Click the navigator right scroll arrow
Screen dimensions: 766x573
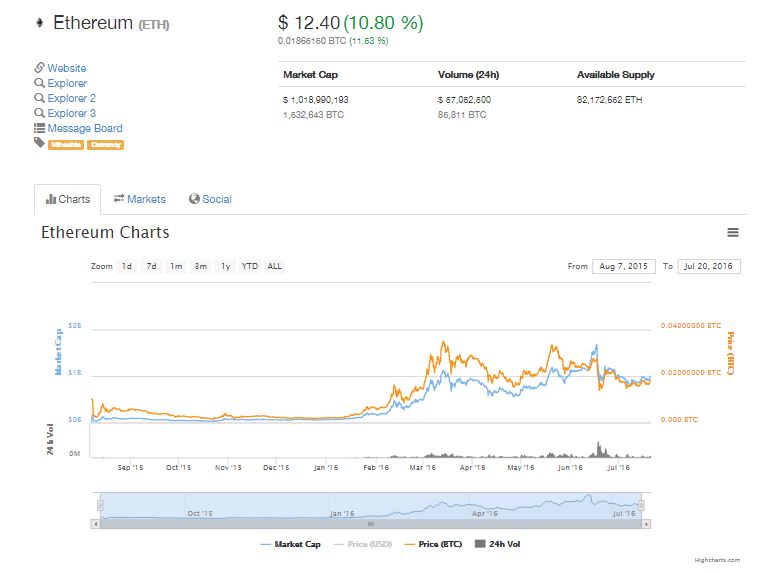pyautogui.click(x=646, y=523)
